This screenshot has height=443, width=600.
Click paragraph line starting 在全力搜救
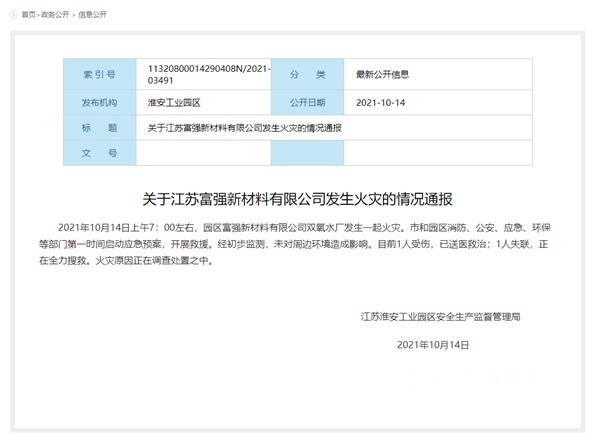(126, 261)
